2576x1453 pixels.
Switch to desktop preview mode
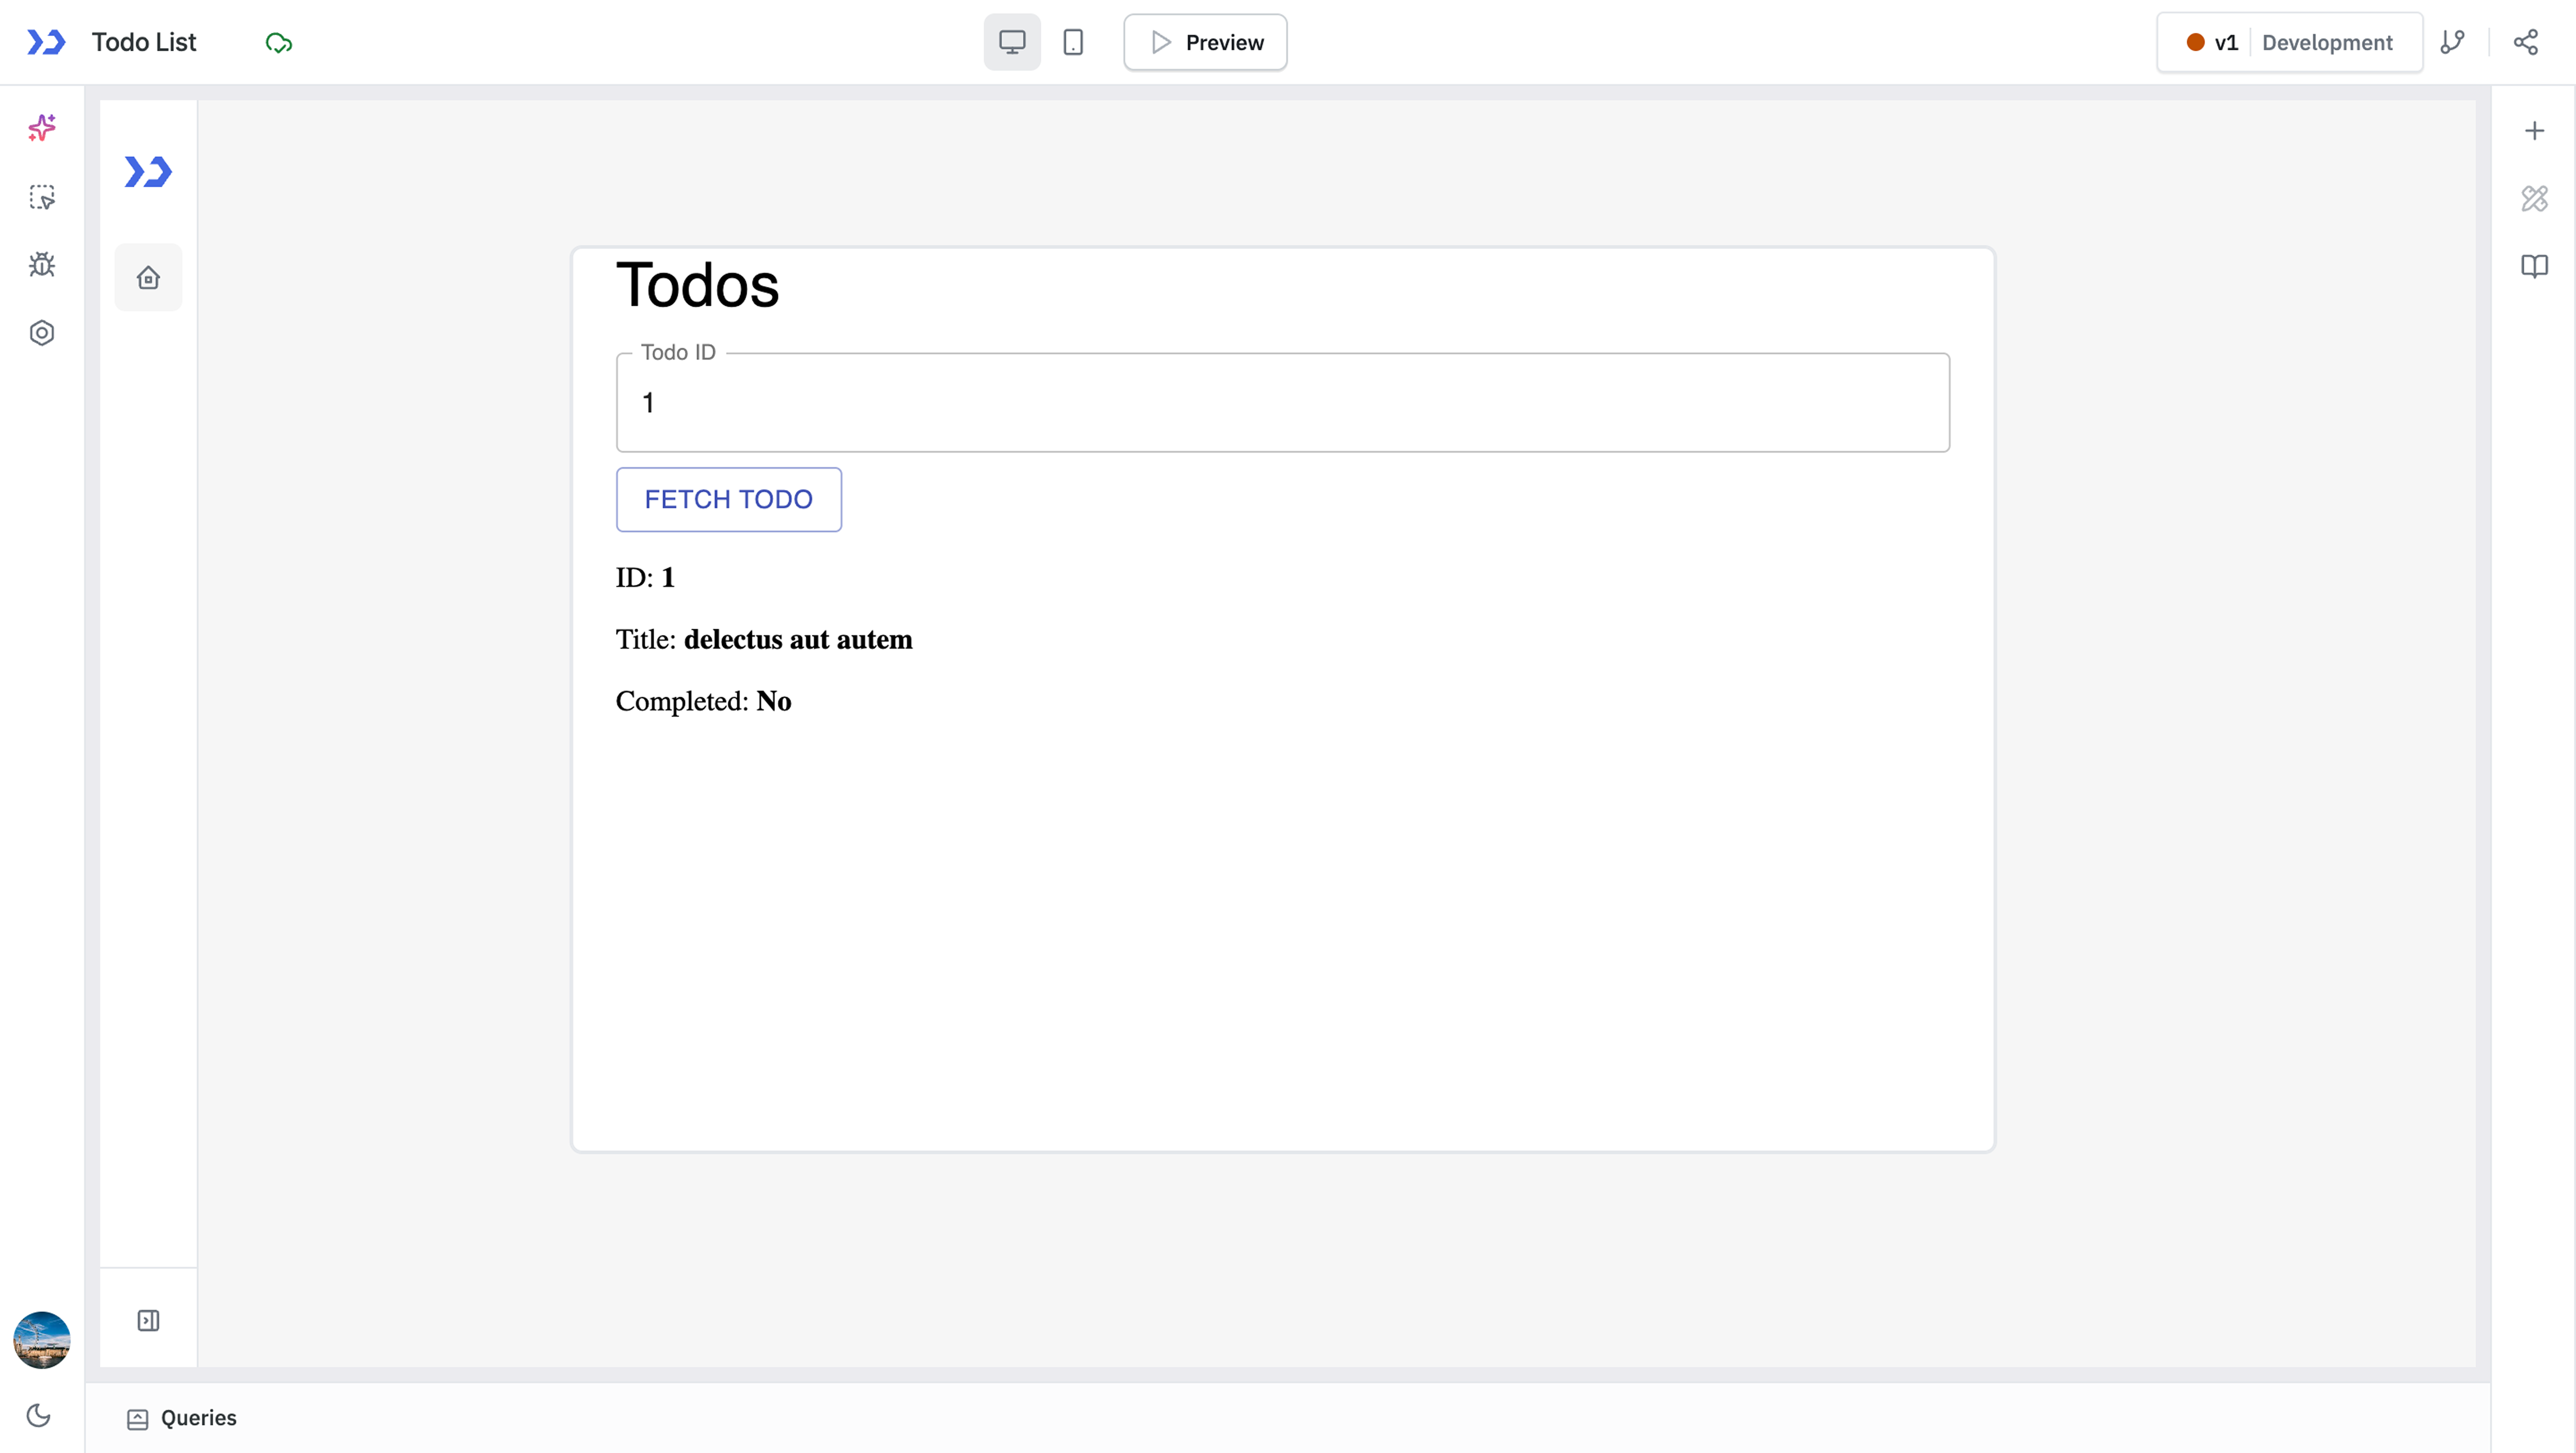pyautogui.click(x=1012, y=42)
